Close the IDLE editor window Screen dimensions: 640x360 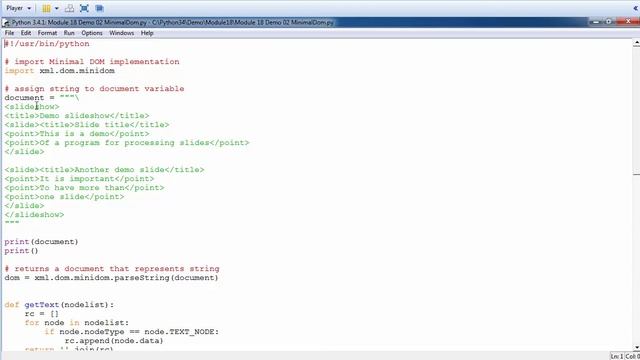628,22
